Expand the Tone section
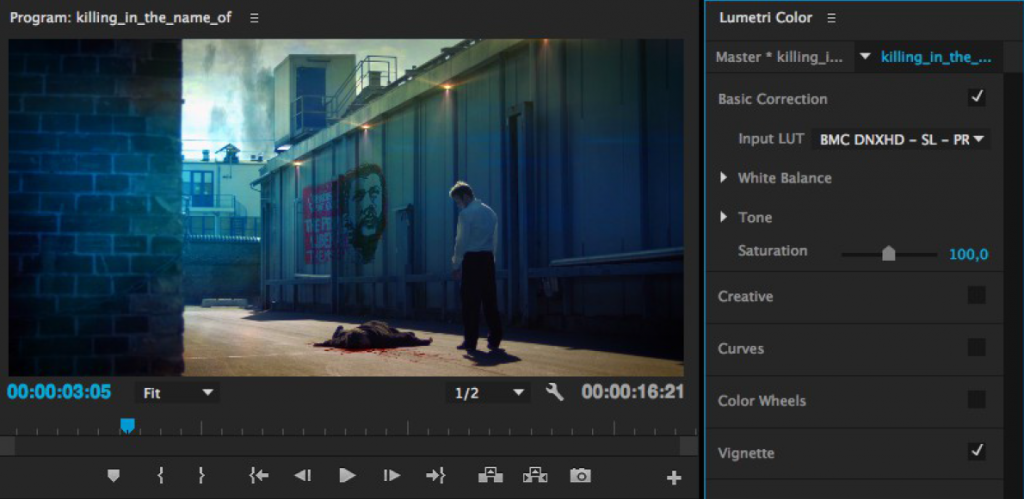This screenshot has width=1024, height=499. pyautogui.click(x=724, y=217)
